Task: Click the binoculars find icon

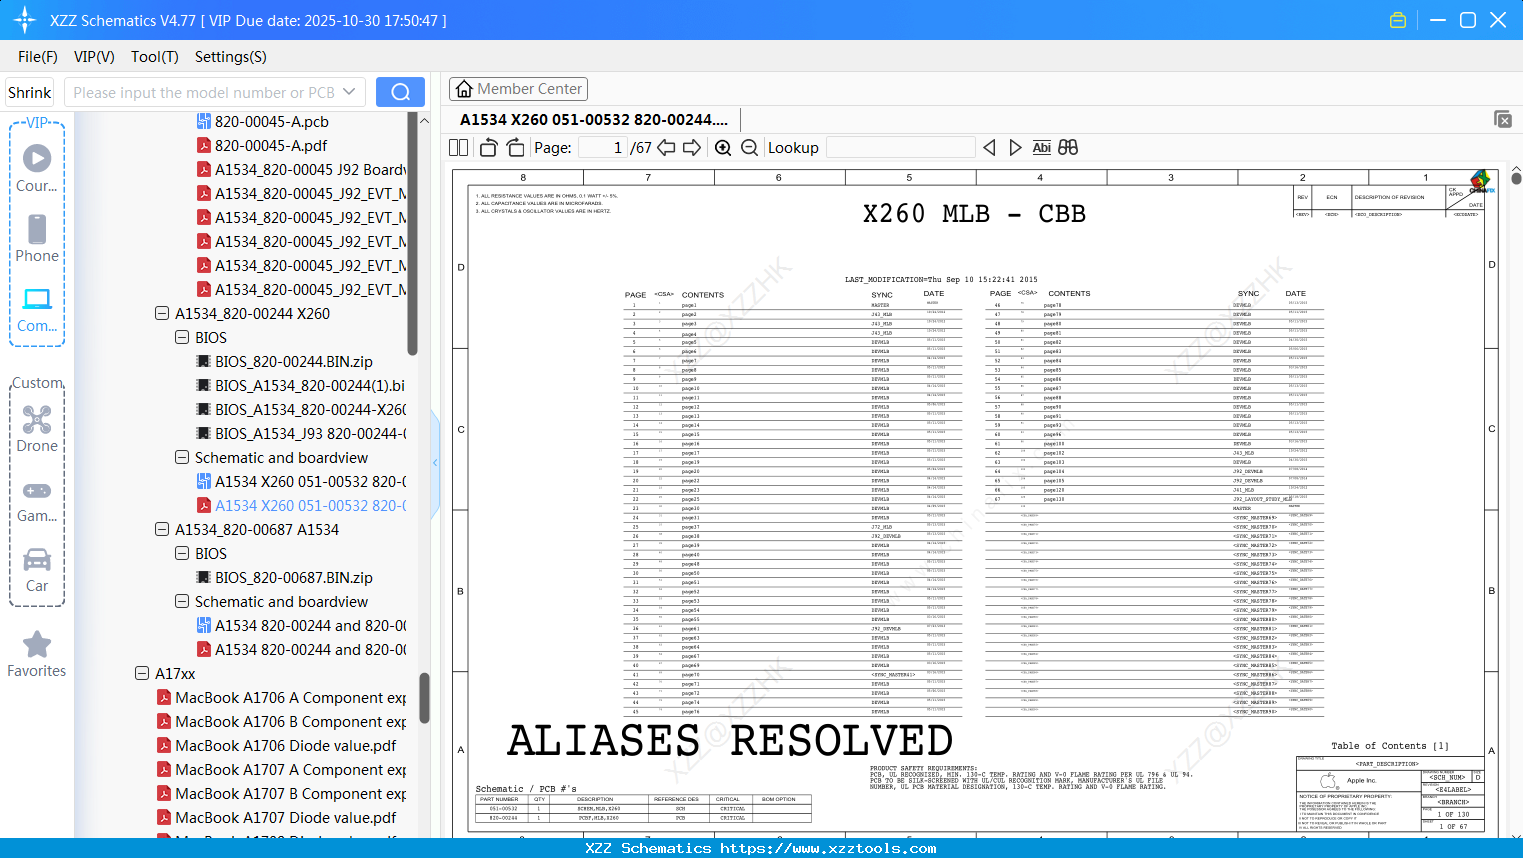Action: (1068, 148)
